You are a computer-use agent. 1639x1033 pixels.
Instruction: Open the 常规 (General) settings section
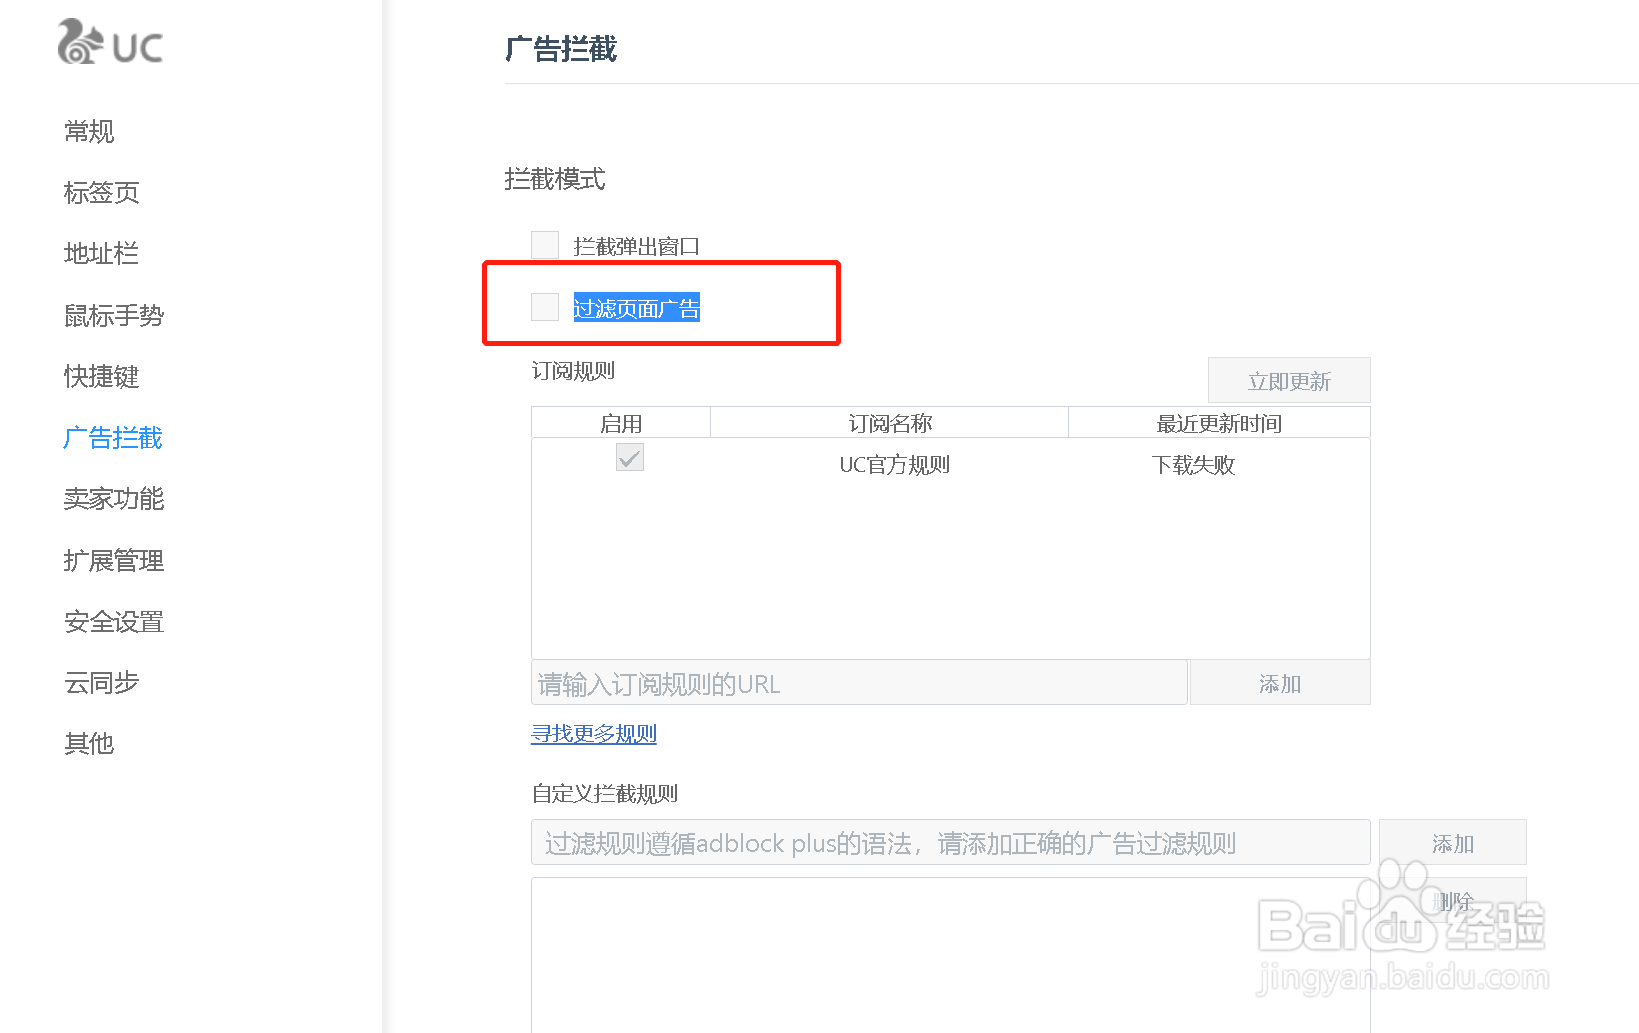point(89,131)
